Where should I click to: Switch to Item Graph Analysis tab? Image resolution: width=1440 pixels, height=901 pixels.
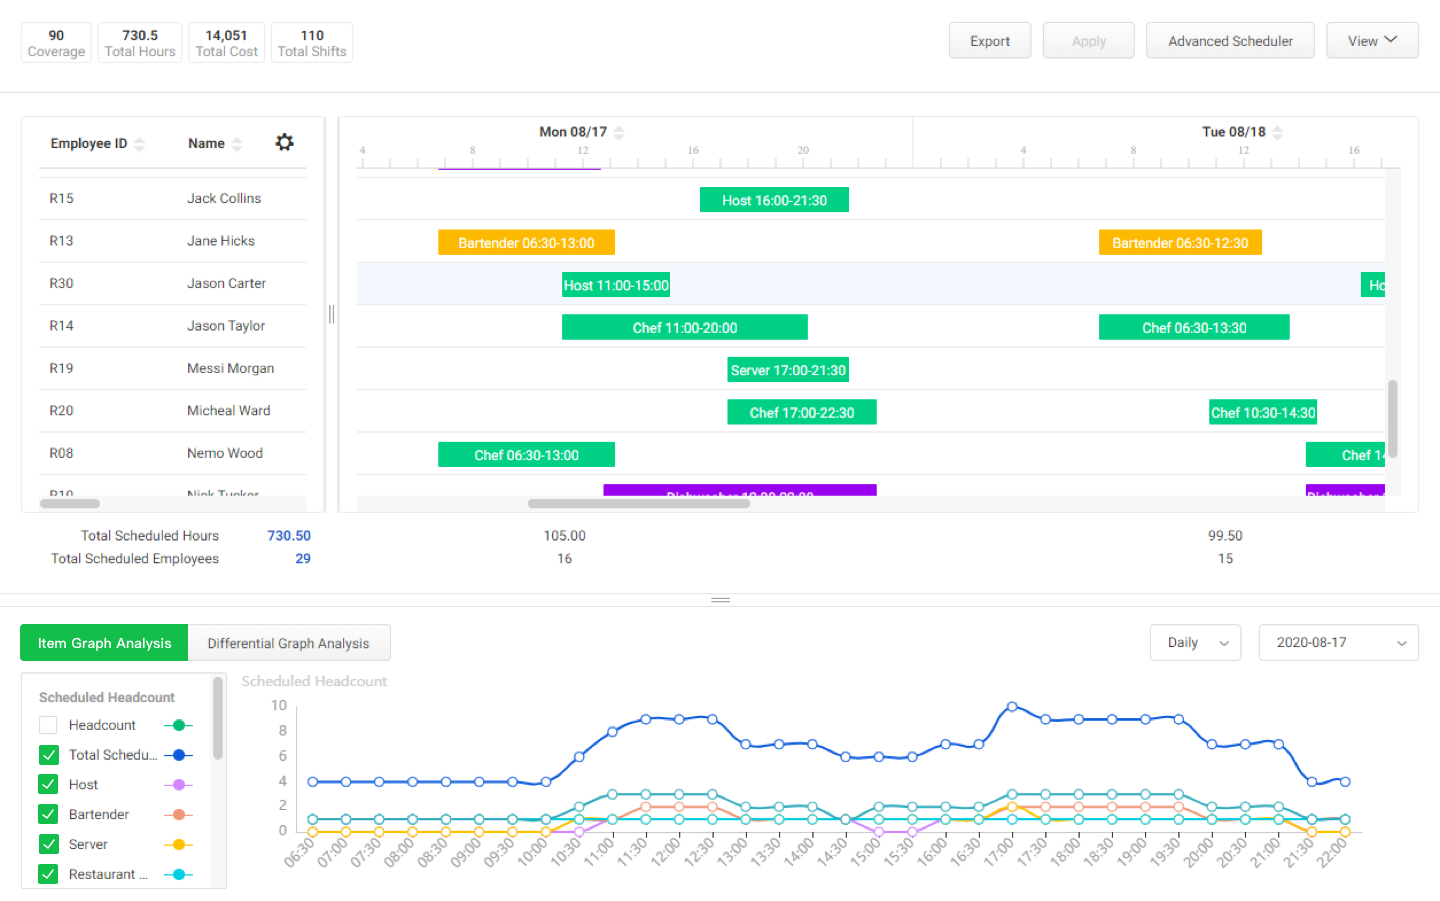(104, 643)
